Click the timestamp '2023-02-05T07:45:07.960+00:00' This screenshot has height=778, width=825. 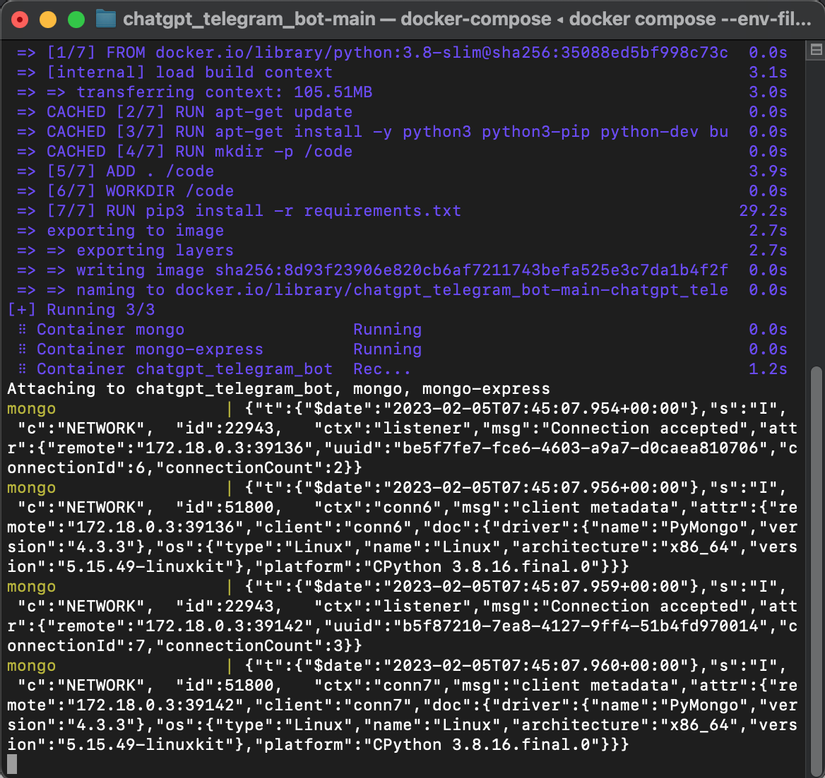point(536,665)
